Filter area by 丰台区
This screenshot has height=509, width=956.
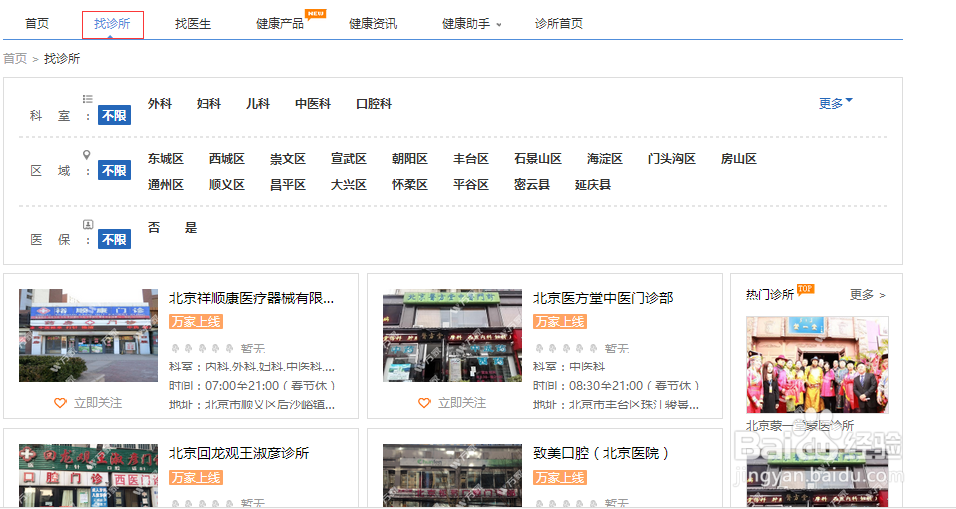tap(471, 158)
